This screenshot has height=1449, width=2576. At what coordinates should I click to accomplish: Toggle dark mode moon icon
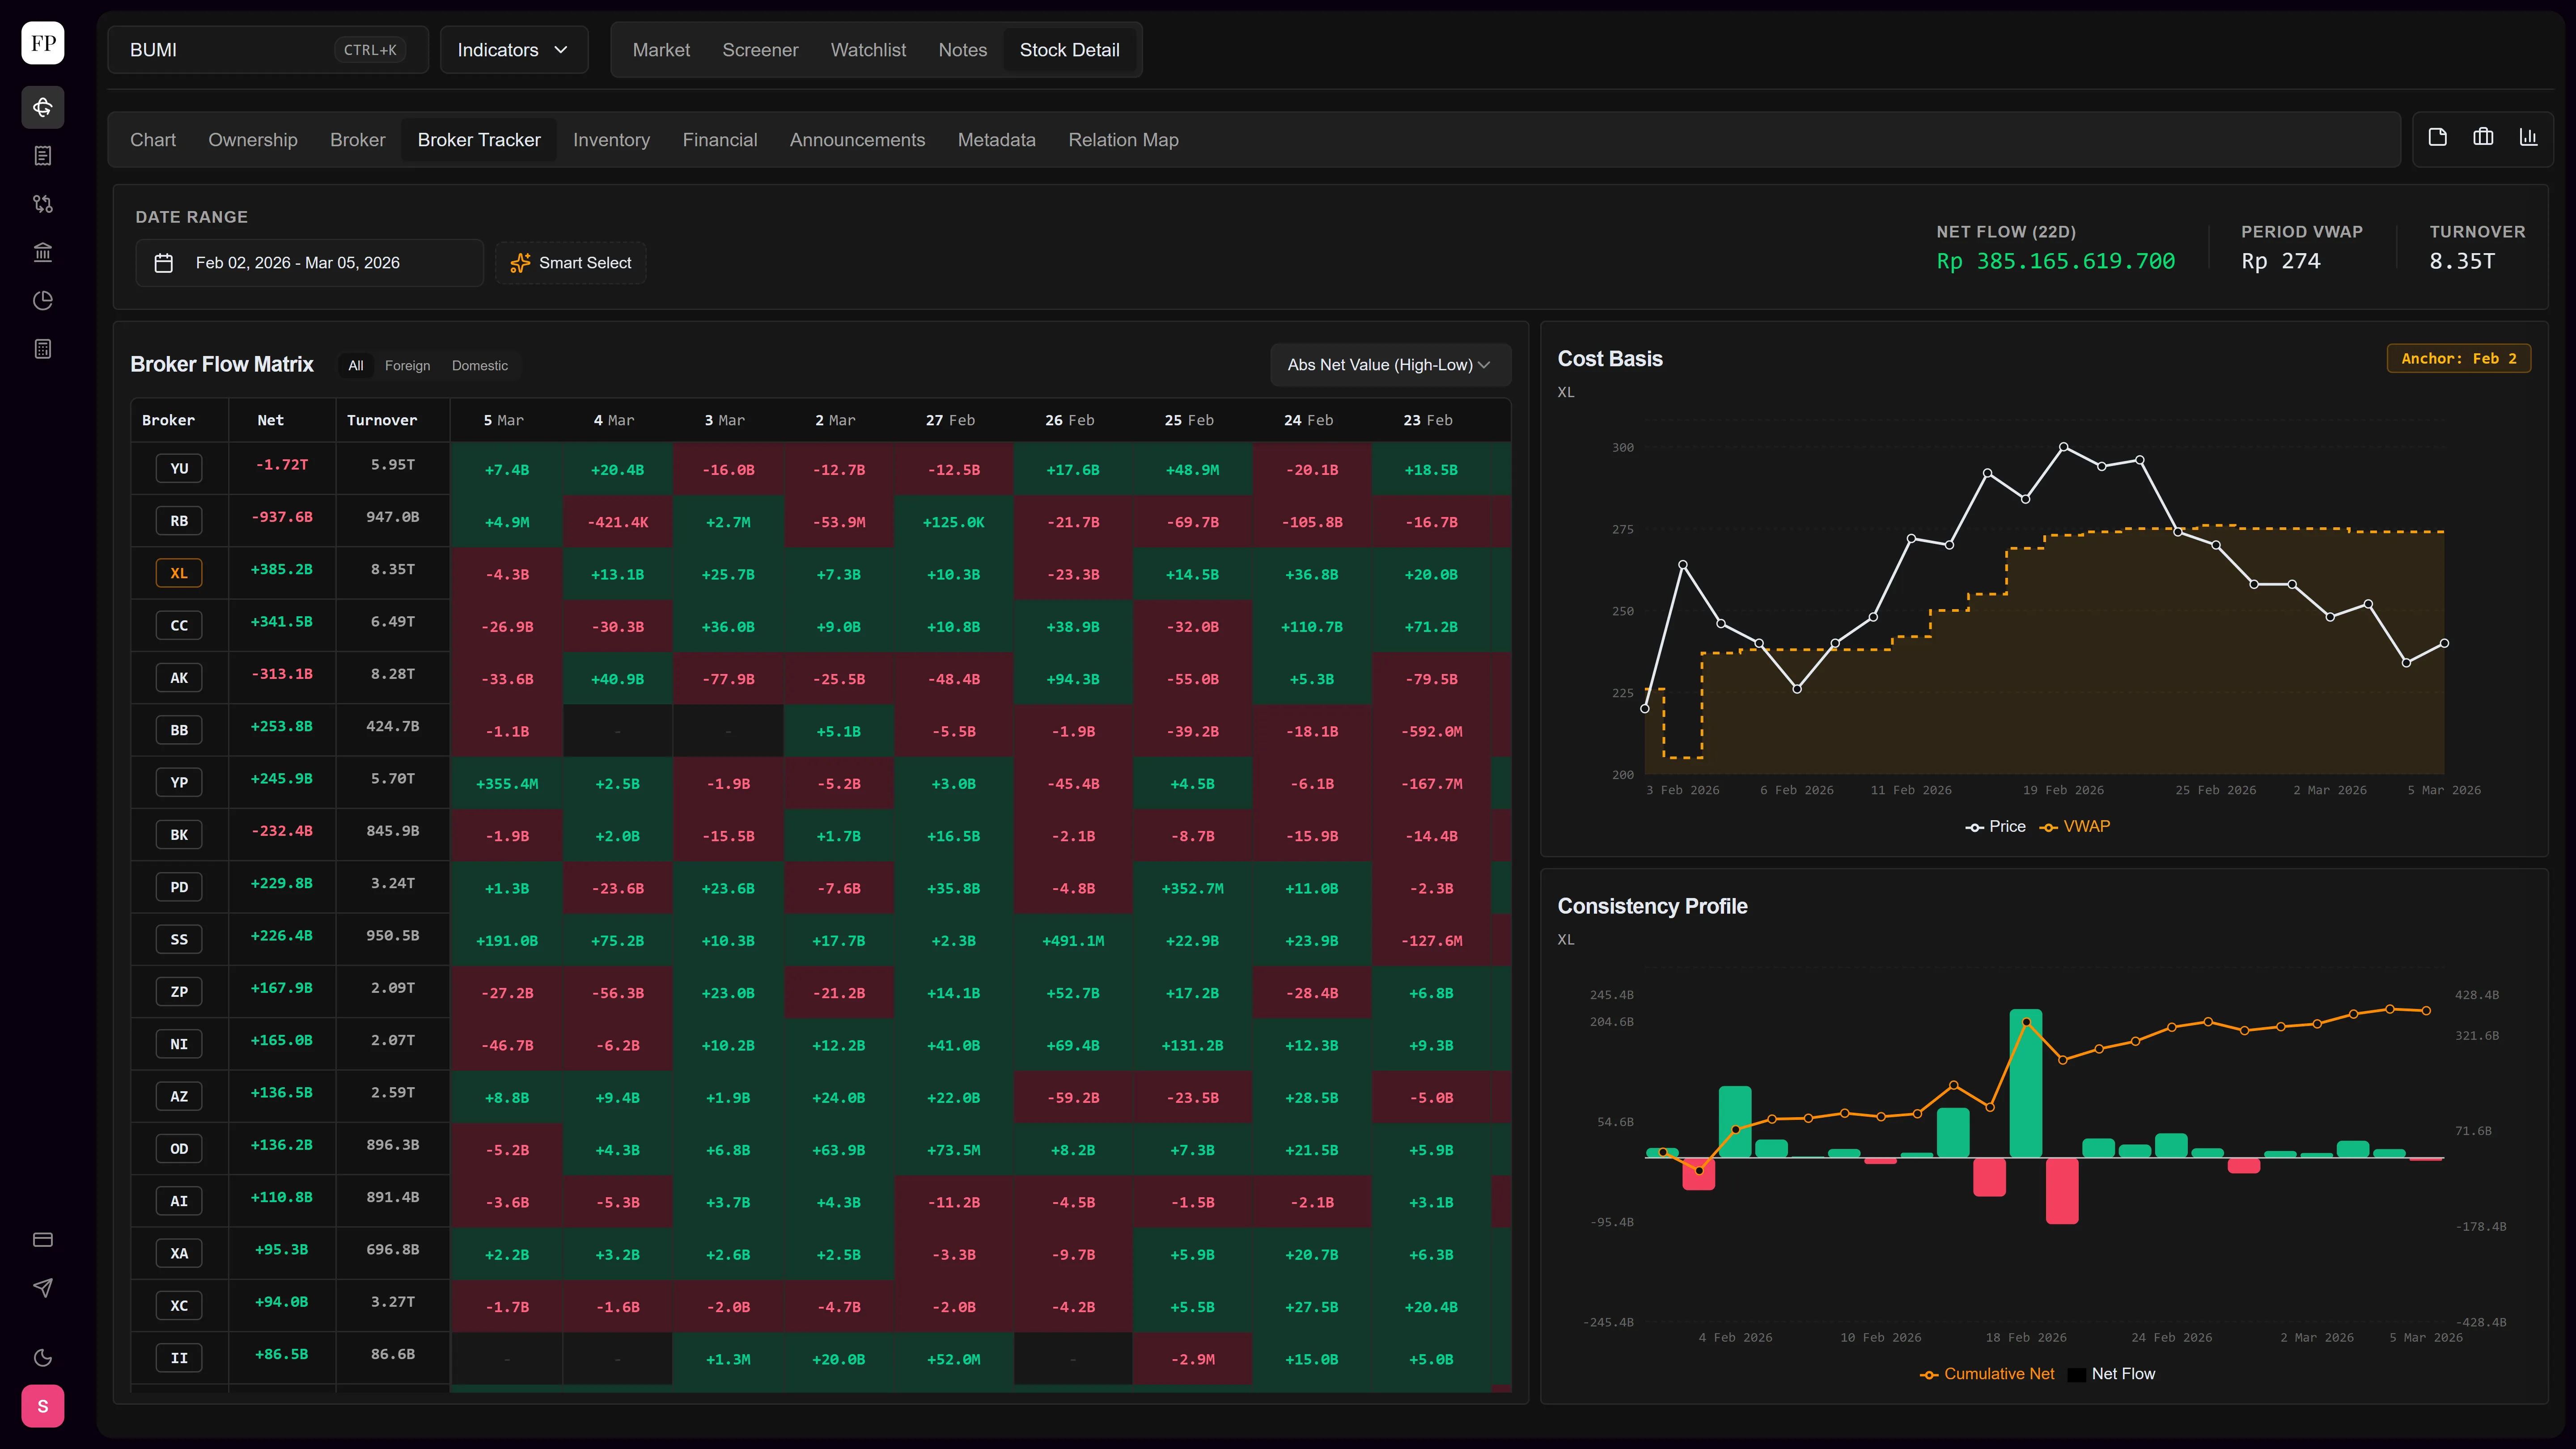pos(43,1358)
